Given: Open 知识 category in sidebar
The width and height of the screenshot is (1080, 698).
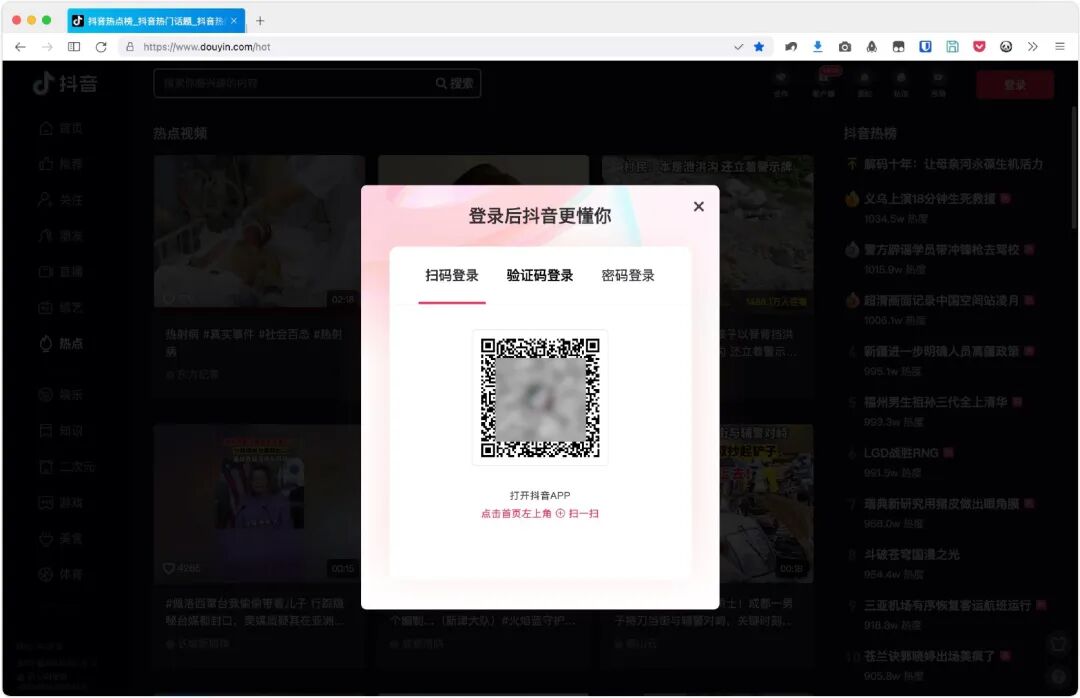Looking at the screenshot, I should pyautogui.click(x=61, y=431).
